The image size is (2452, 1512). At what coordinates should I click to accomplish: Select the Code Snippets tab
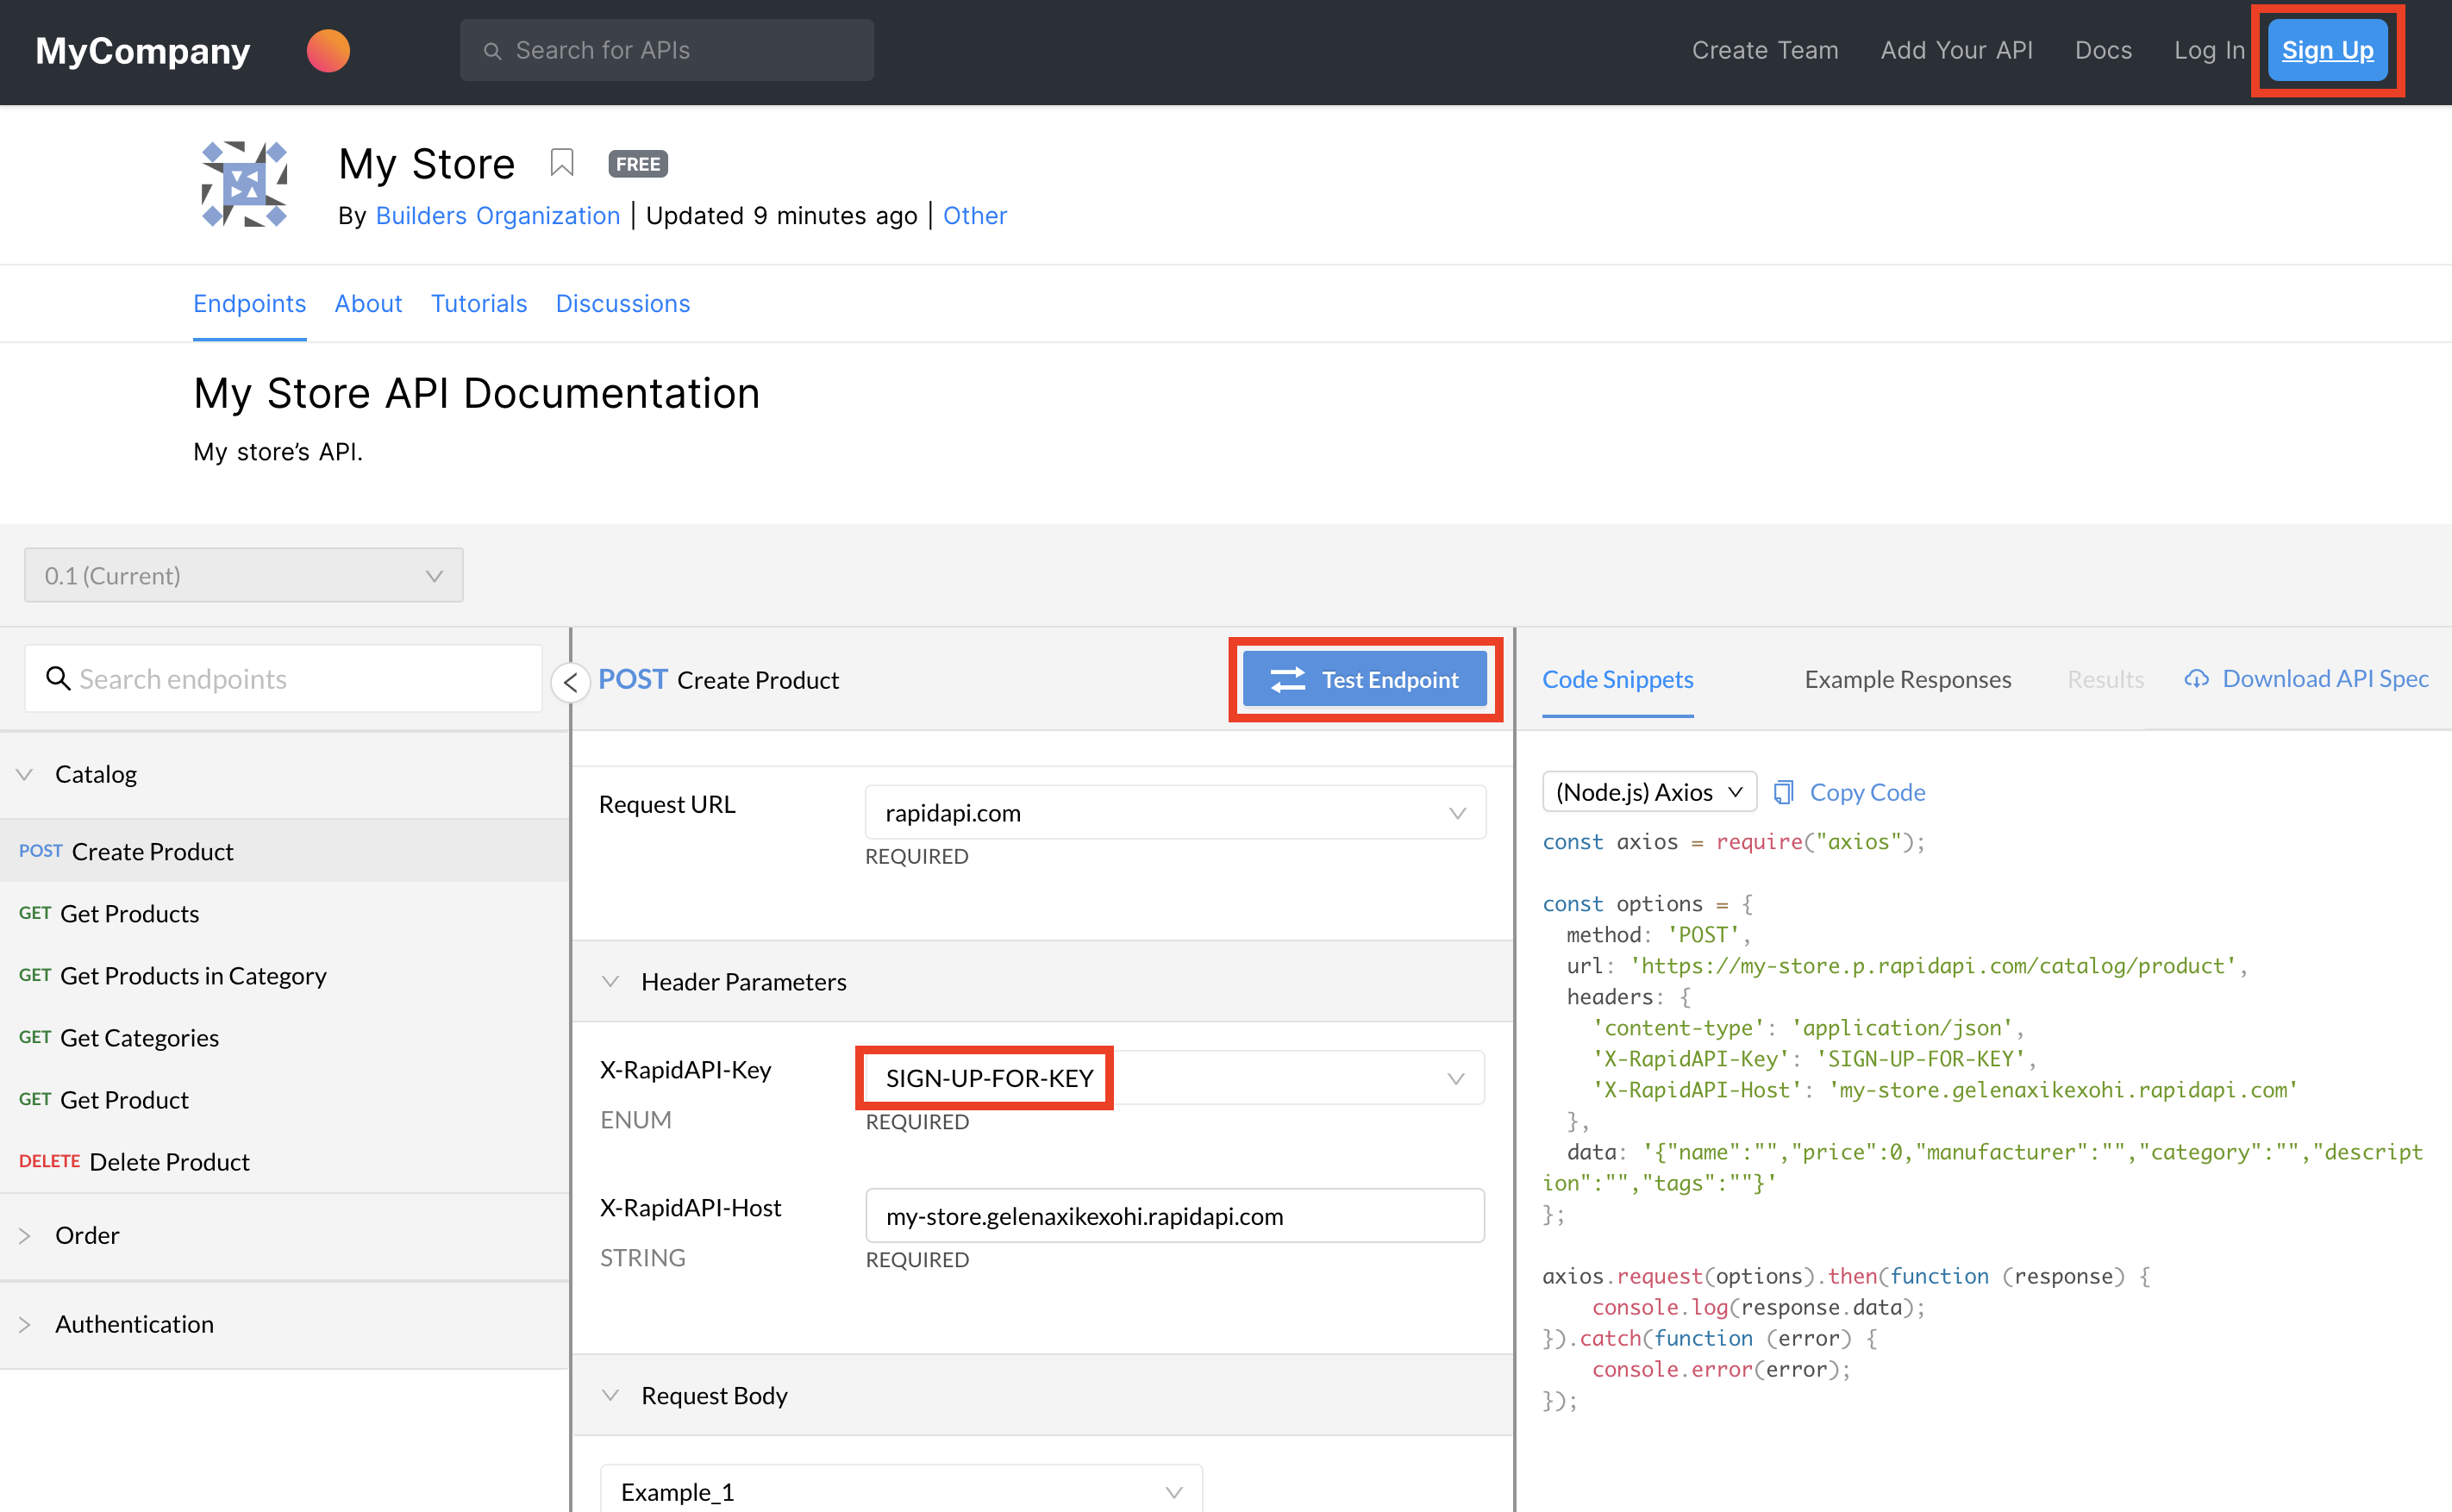point(1618,679)
